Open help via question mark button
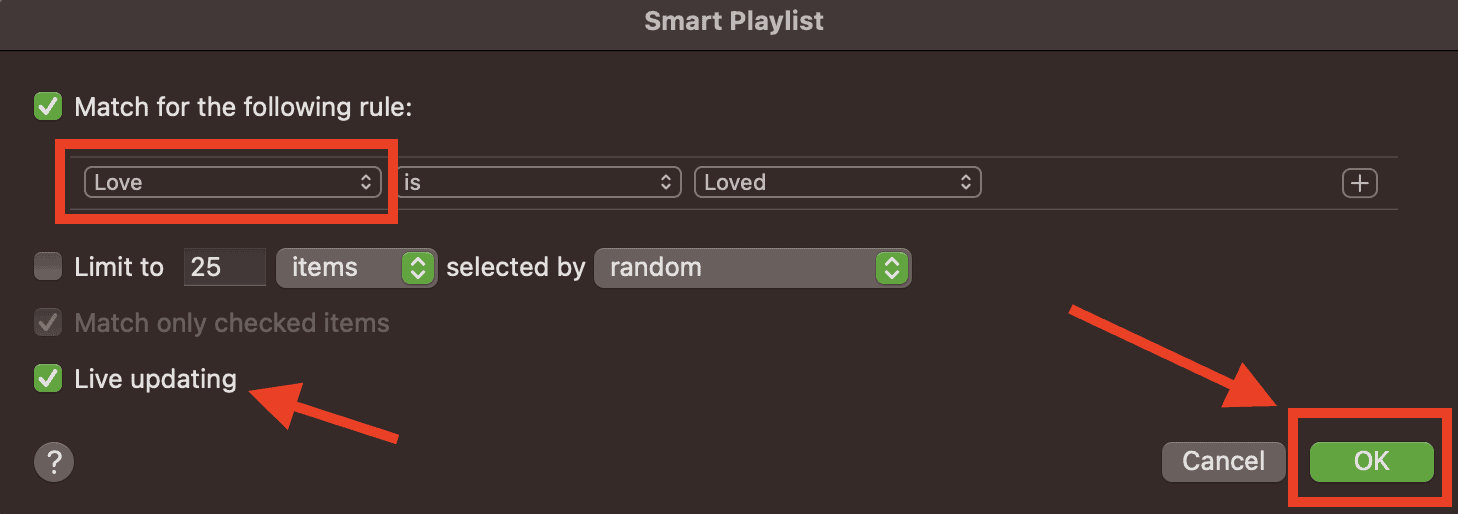Screen dimensions: 1458x514 (x=54, y=462)
